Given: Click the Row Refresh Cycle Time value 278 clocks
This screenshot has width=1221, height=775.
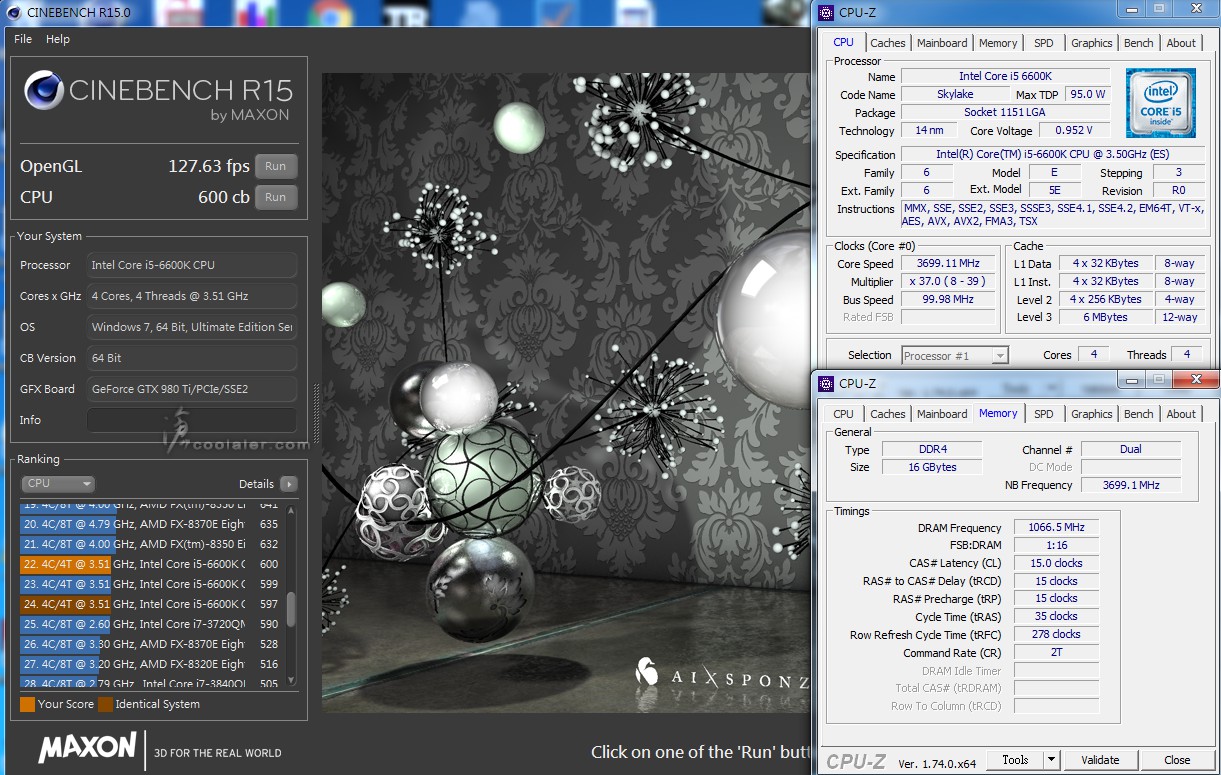Looking at the screenshot, I should point(1056,634).
